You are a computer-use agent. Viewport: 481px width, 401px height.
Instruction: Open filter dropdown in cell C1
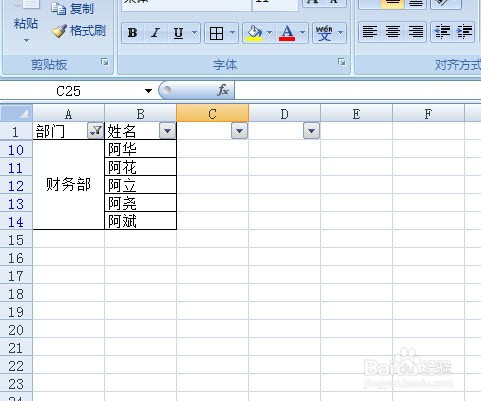[239, 131]
